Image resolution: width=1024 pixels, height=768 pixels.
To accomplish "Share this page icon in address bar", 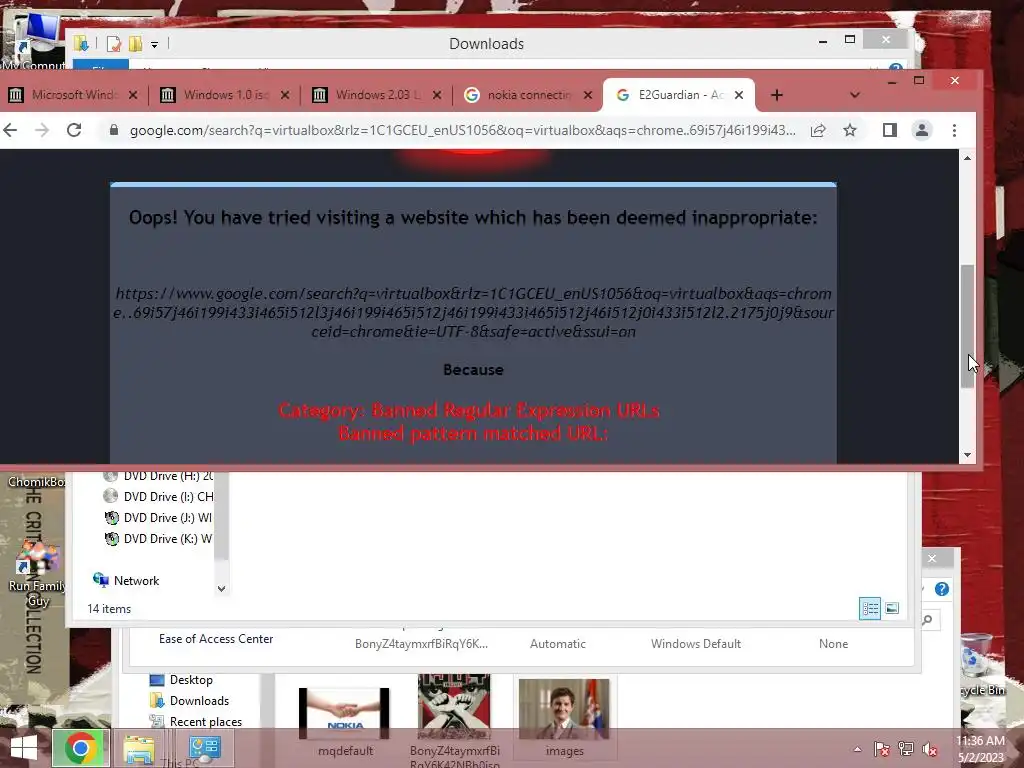I will [x=818, y=130].
